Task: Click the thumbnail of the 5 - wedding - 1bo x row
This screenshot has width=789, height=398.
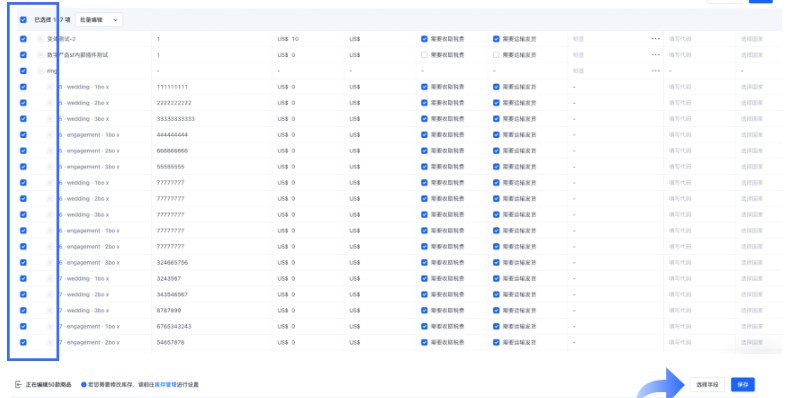Action: click(50, 87)
